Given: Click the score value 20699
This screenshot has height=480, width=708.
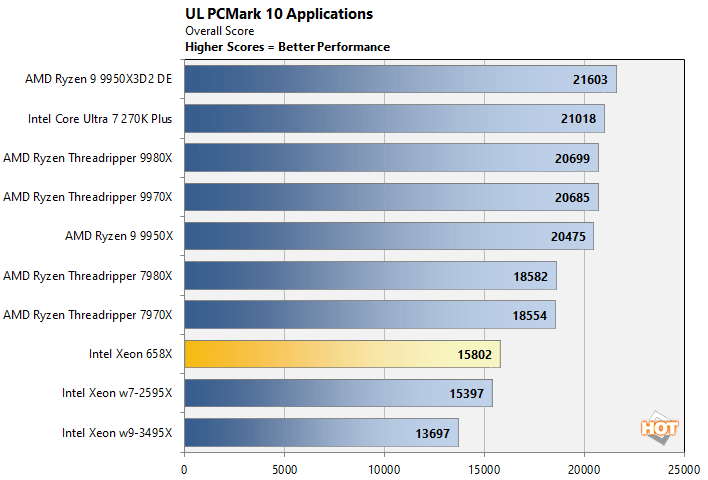Looking at the screenshot, I should click(572, 159).
